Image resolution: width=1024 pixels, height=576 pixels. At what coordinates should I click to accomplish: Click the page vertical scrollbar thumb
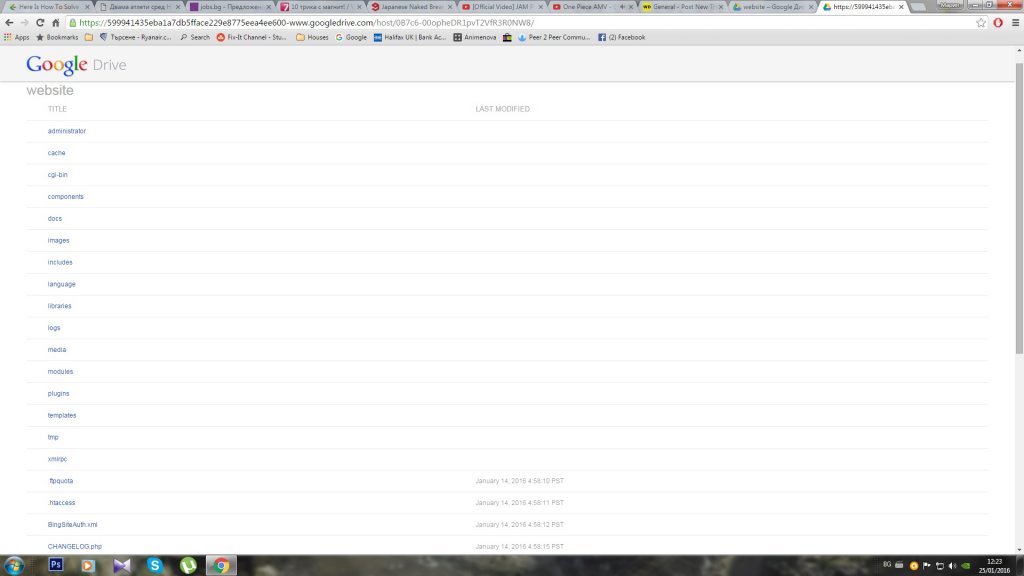tap(1019, 209)
